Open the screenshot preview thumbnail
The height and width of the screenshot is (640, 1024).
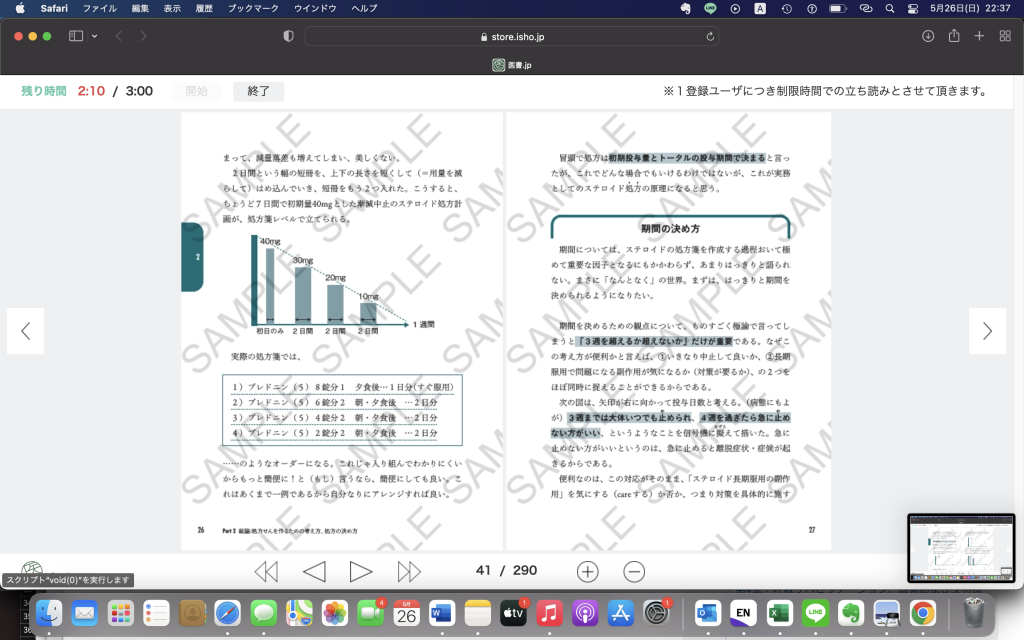click(x=959, y=548)
